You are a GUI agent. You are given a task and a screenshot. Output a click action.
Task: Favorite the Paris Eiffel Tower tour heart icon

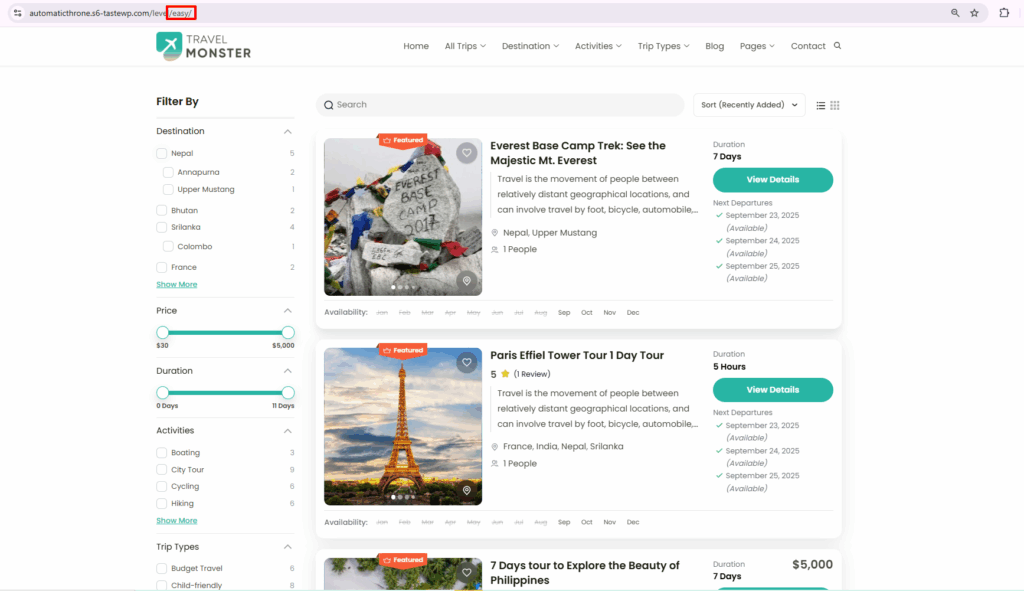pos(466,362)
